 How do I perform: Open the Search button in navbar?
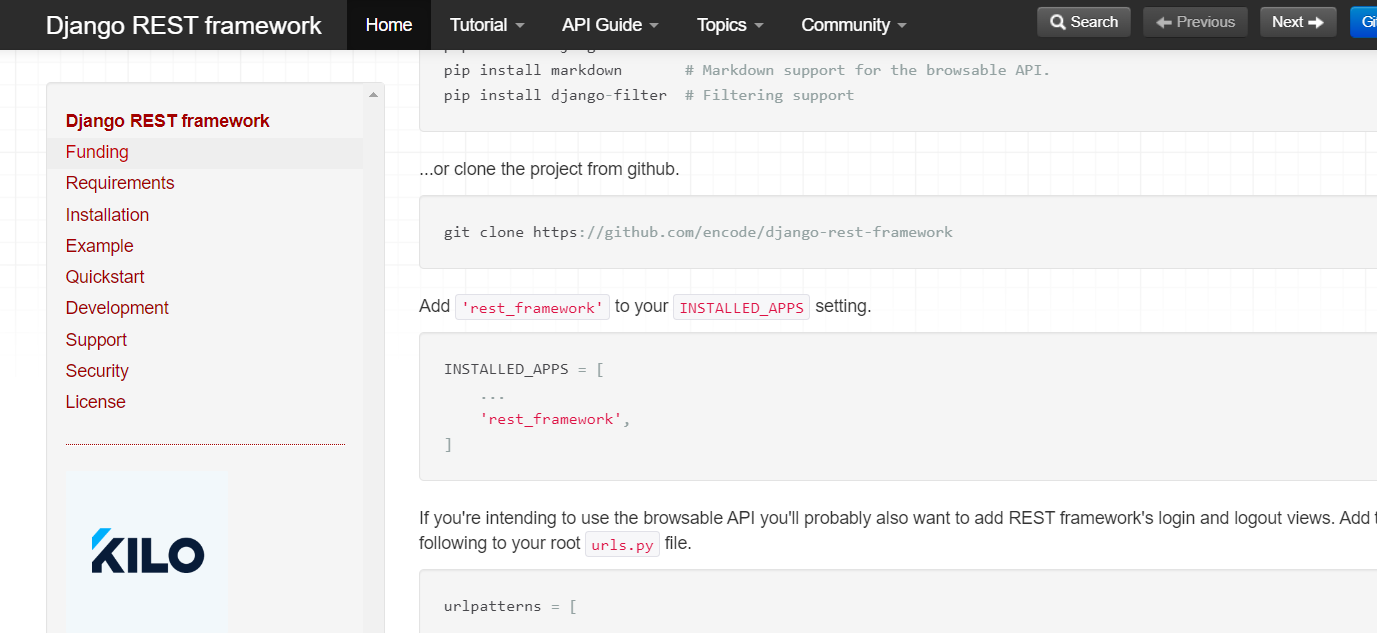coord(1084,22)
